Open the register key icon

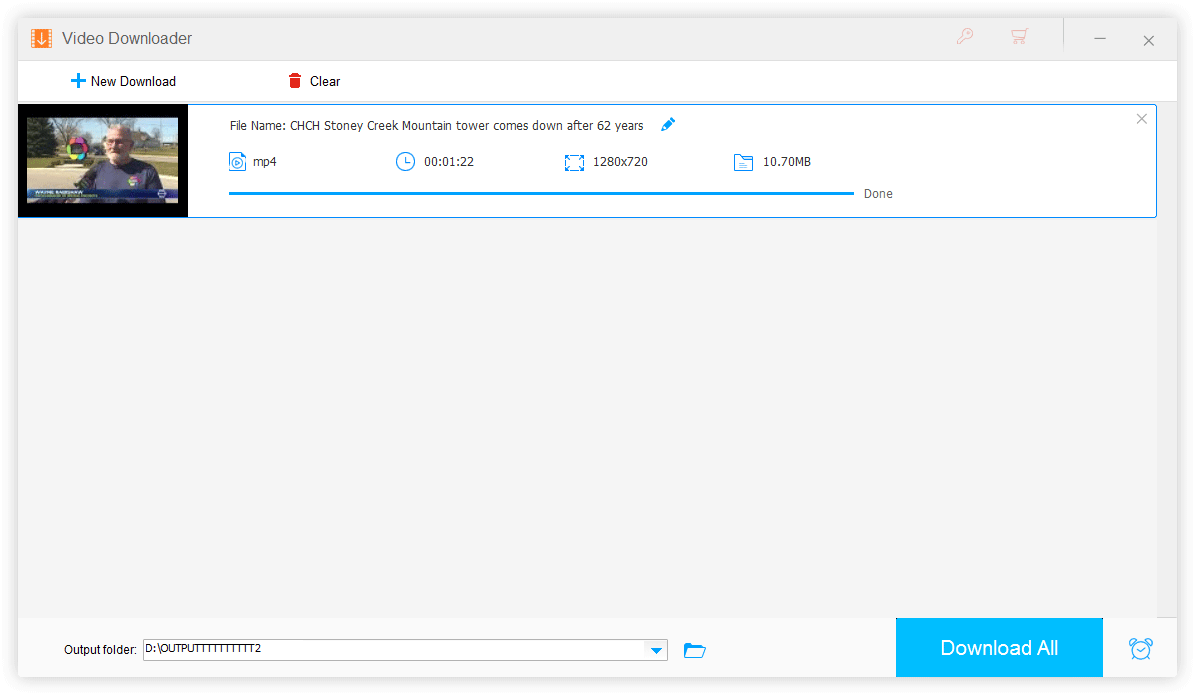[965, 37]
